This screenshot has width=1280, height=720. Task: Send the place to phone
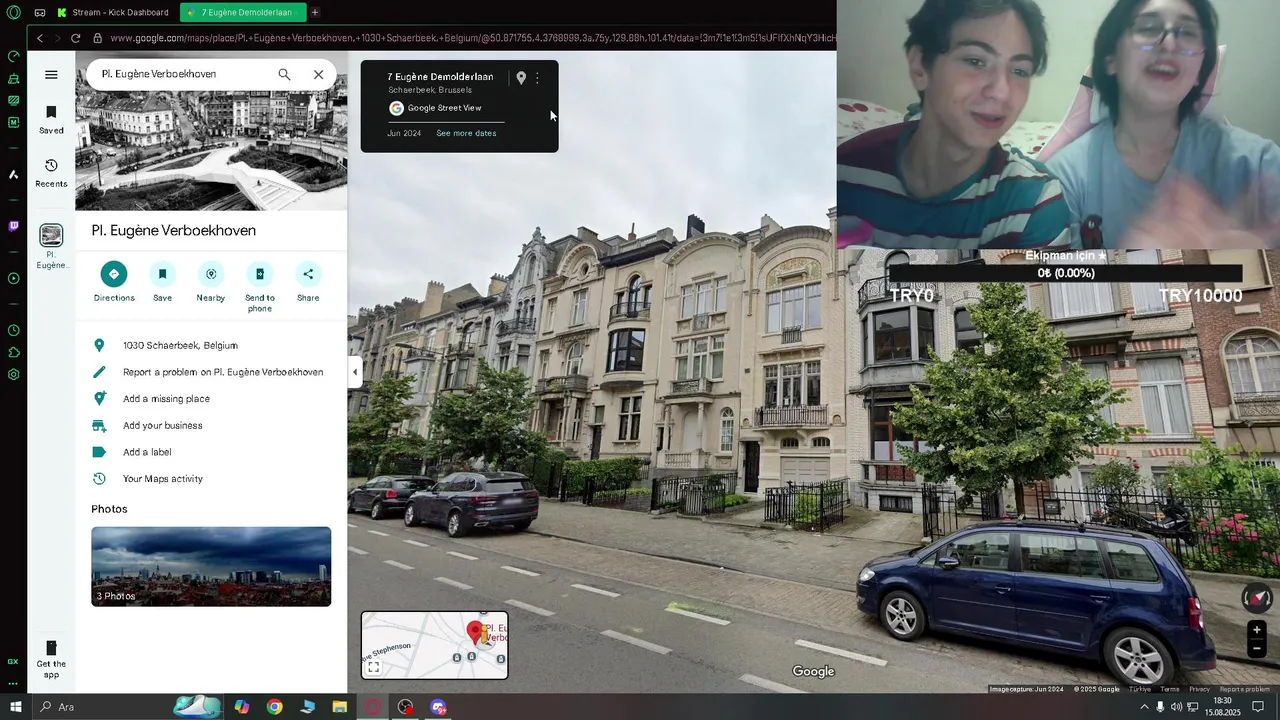coord(260,287)
